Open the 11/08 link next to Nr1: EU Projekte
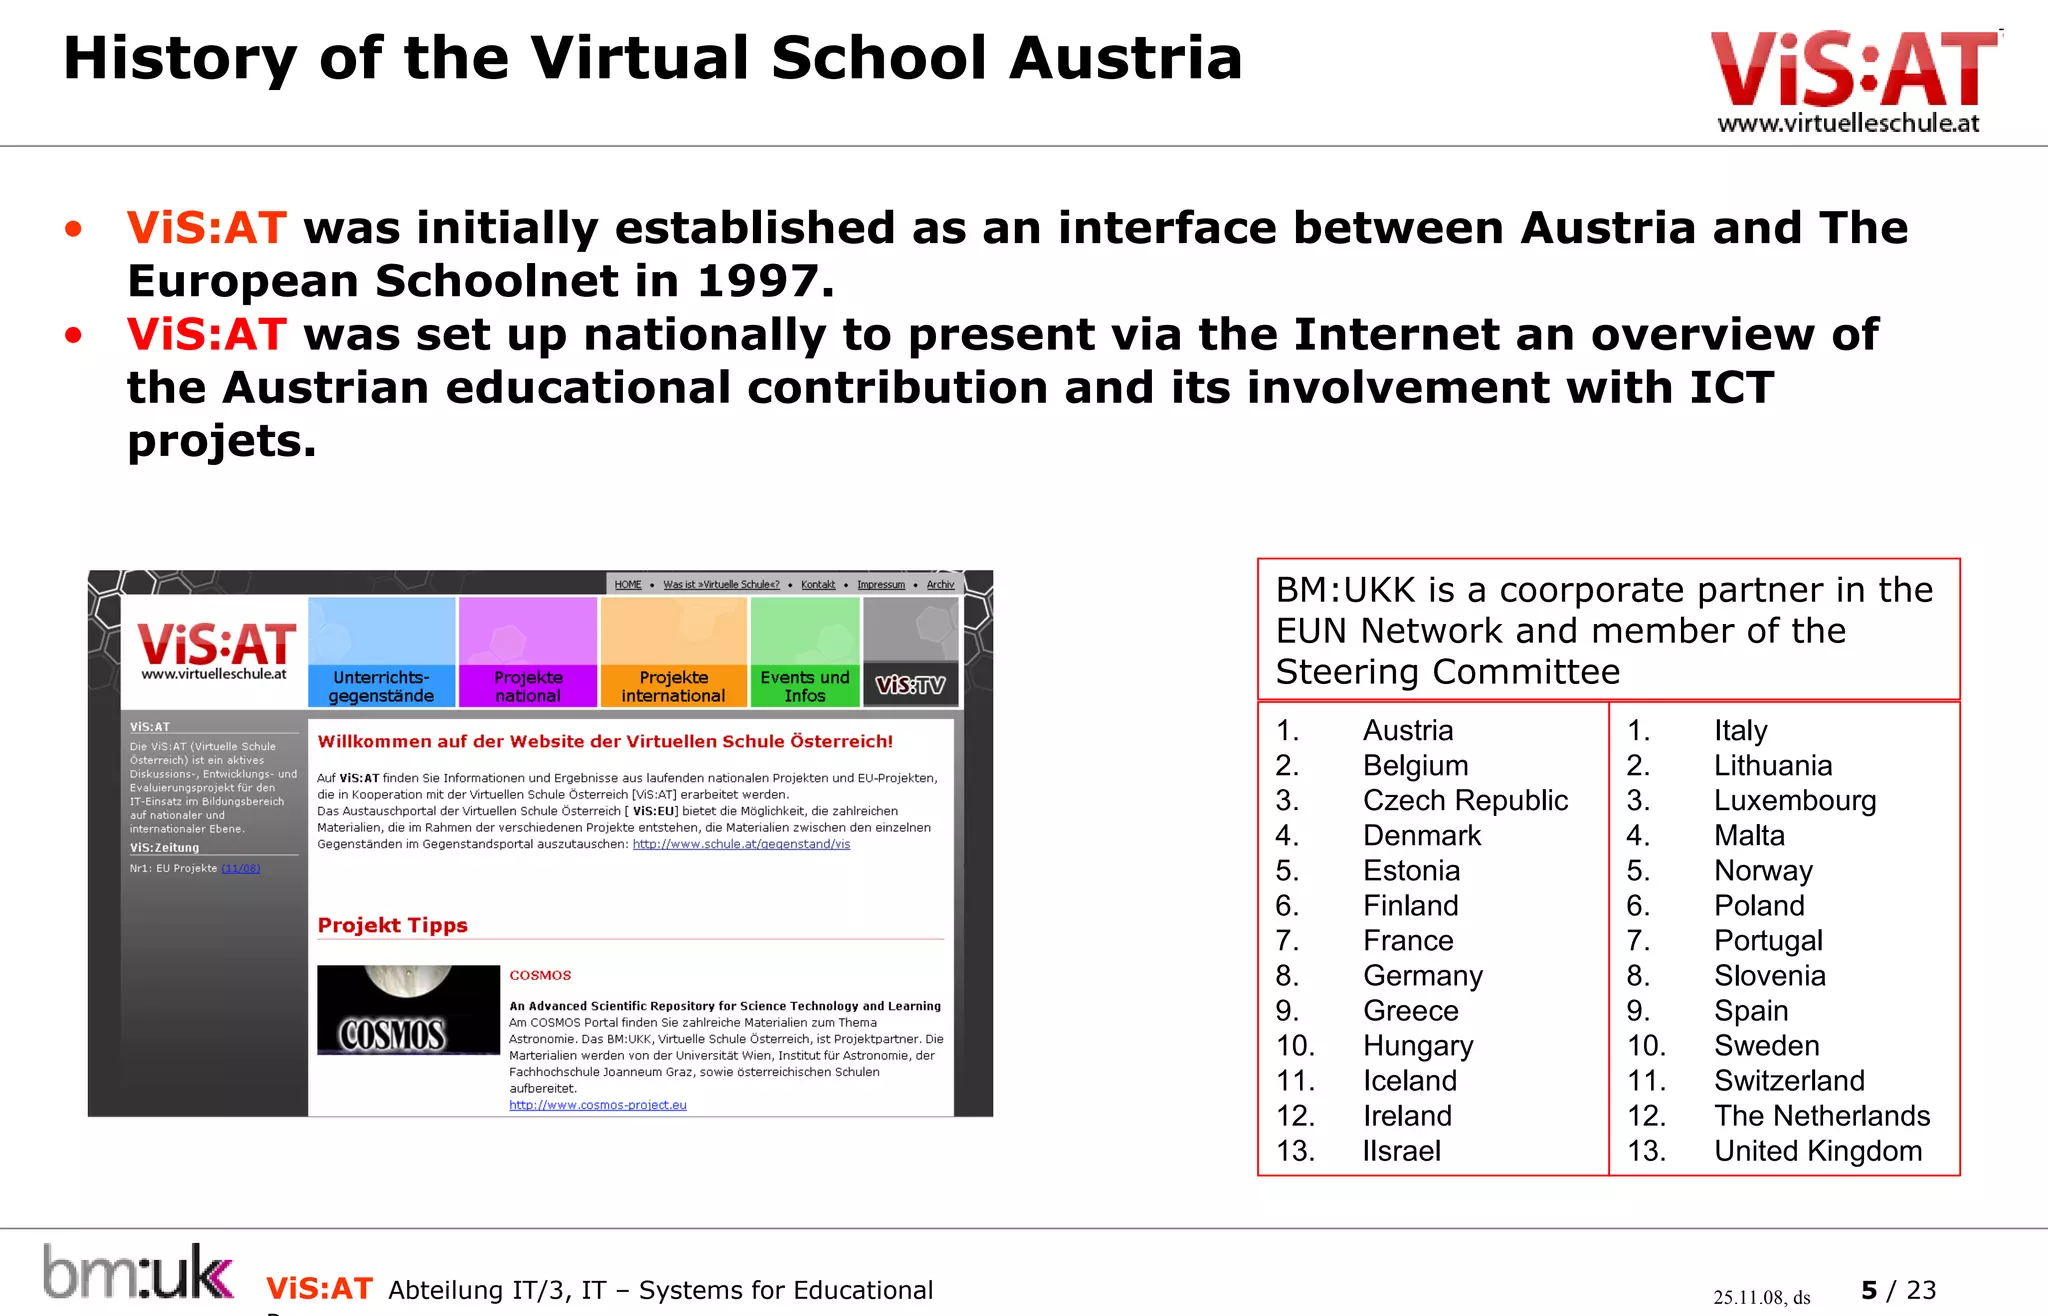This screenshot has height=1316, width=2048. pos(241,868)
